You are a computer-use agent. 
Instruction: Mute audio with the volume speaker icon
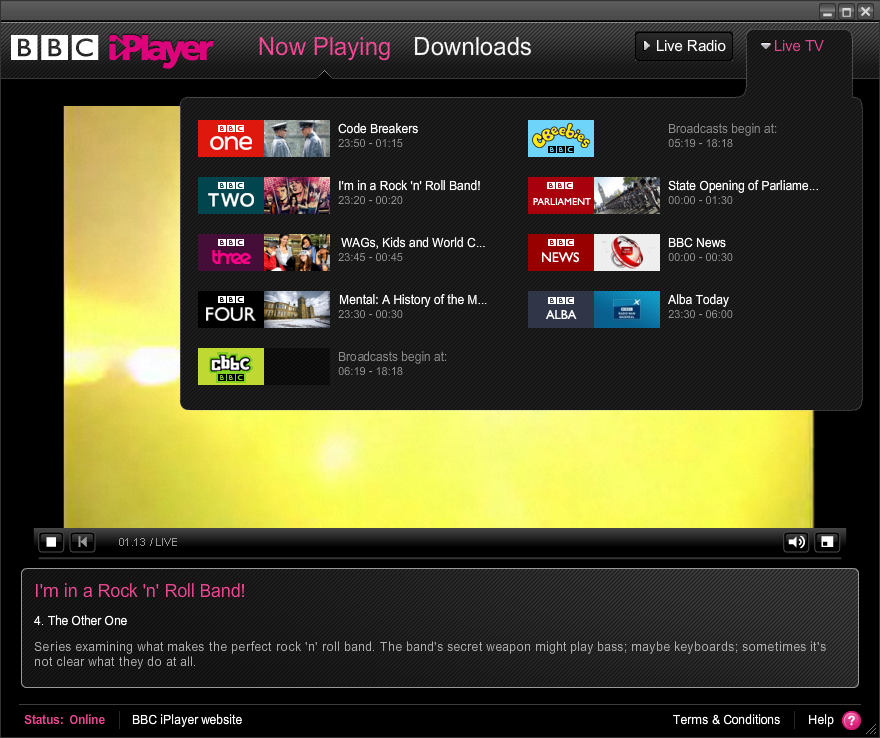point(796,542)
